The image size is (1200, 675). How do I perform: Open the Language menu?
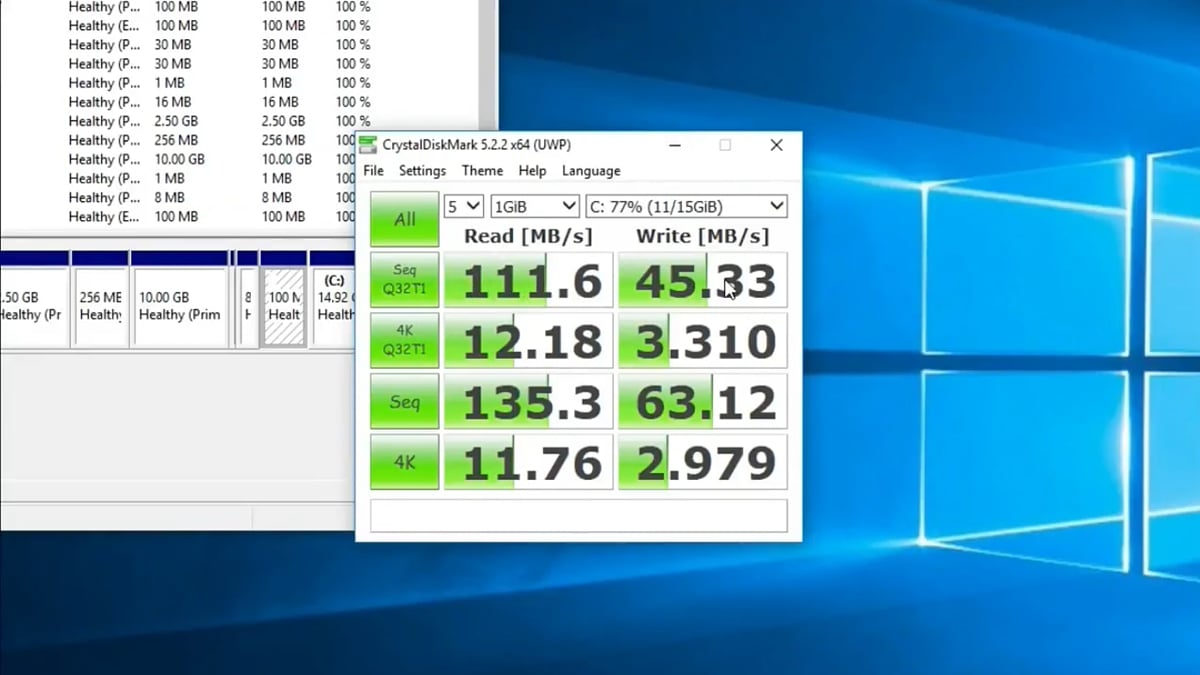pos(590,170)
